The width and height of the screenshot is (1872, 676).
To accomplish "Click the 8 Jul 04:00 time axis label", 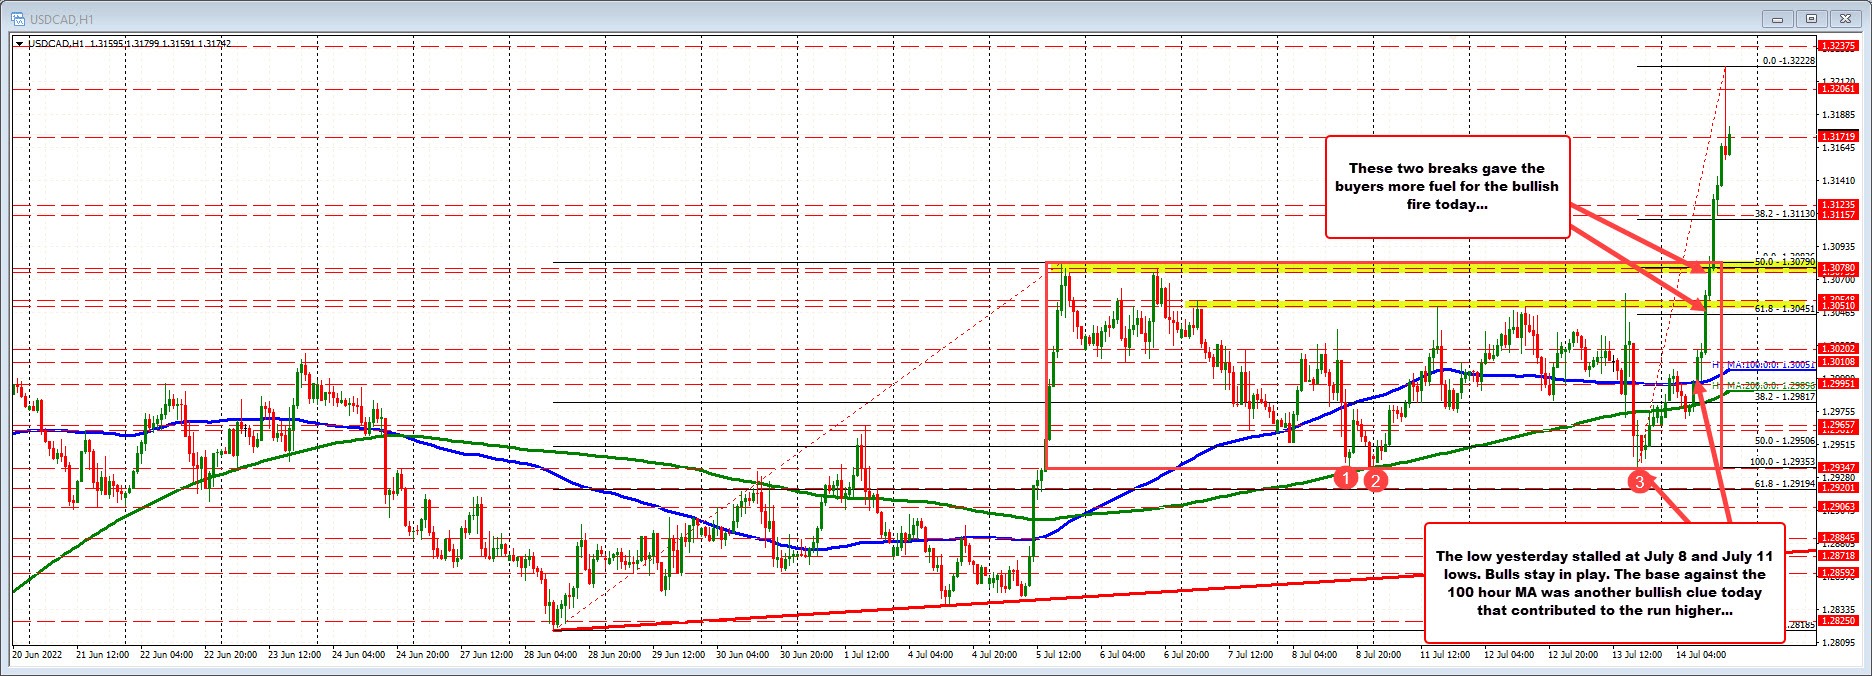I will point(1313,655).
